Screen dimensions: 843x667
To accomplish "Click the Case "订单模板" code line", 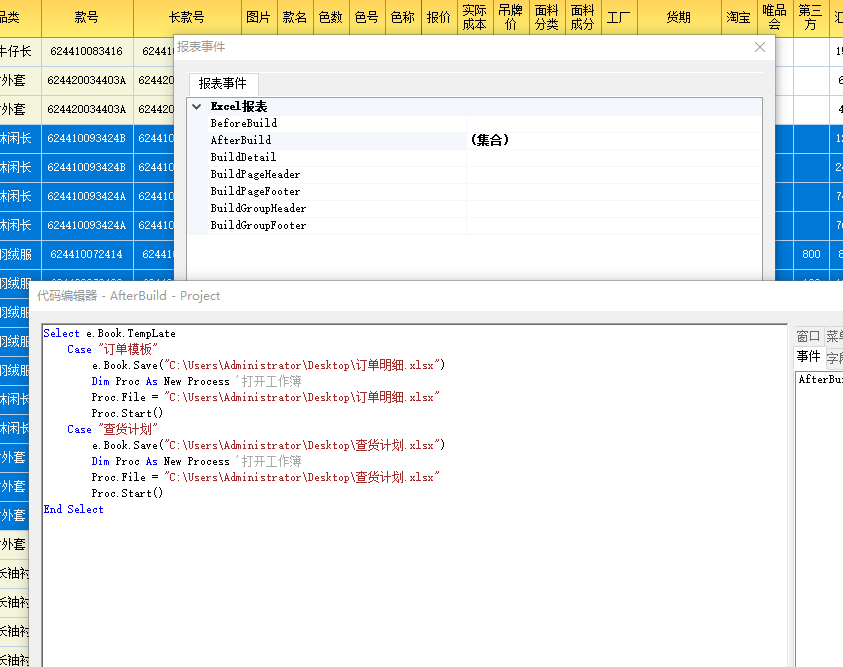I will point(112,350).
